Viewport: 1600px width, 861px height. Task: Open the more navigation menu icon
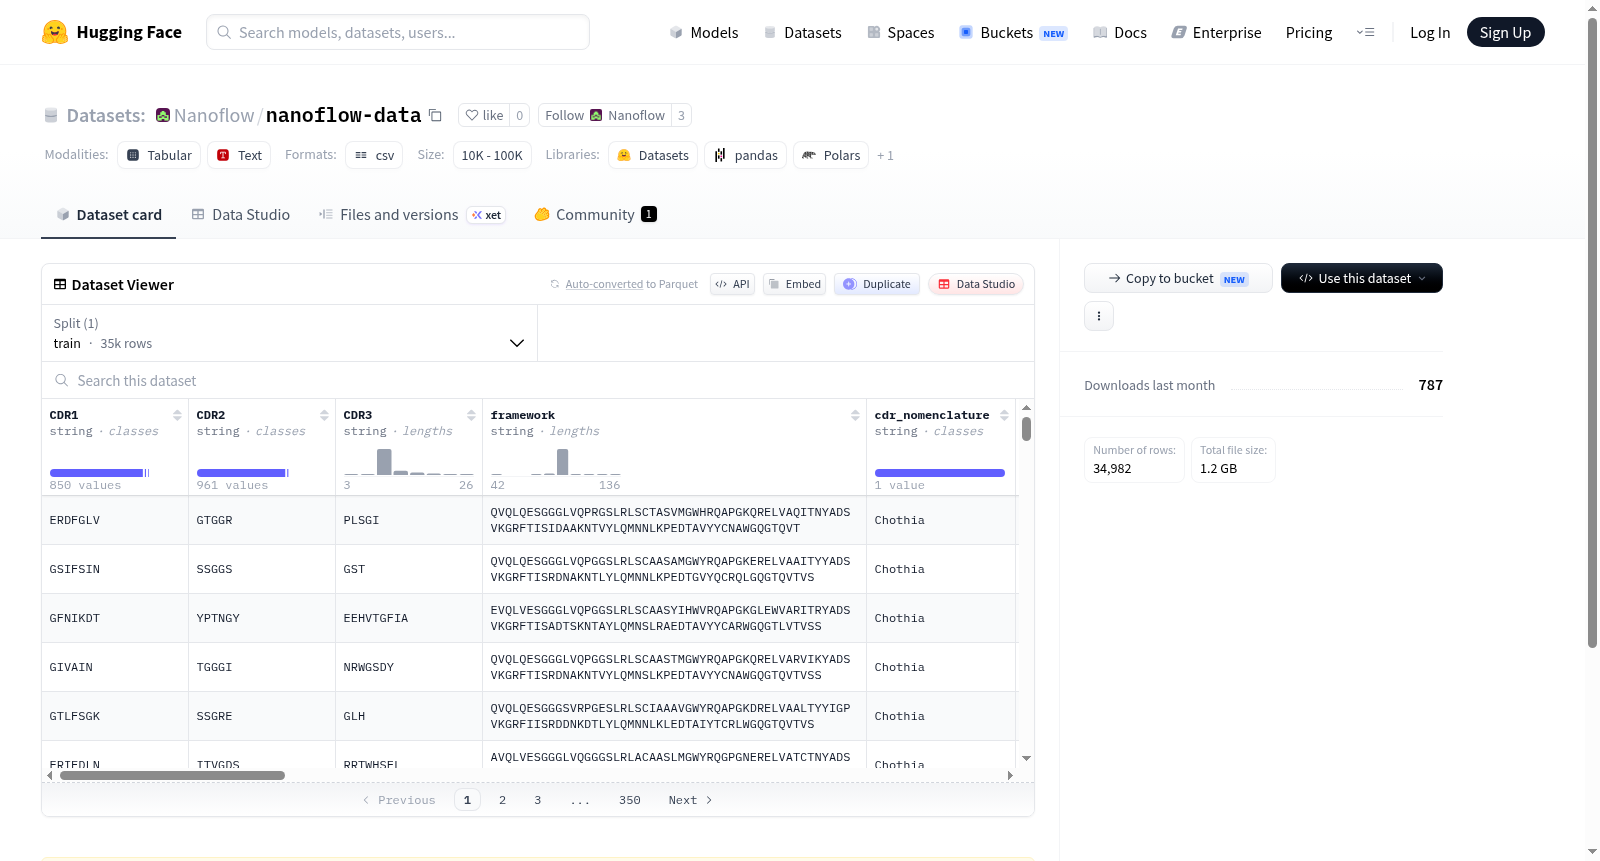coord(1365,32)
